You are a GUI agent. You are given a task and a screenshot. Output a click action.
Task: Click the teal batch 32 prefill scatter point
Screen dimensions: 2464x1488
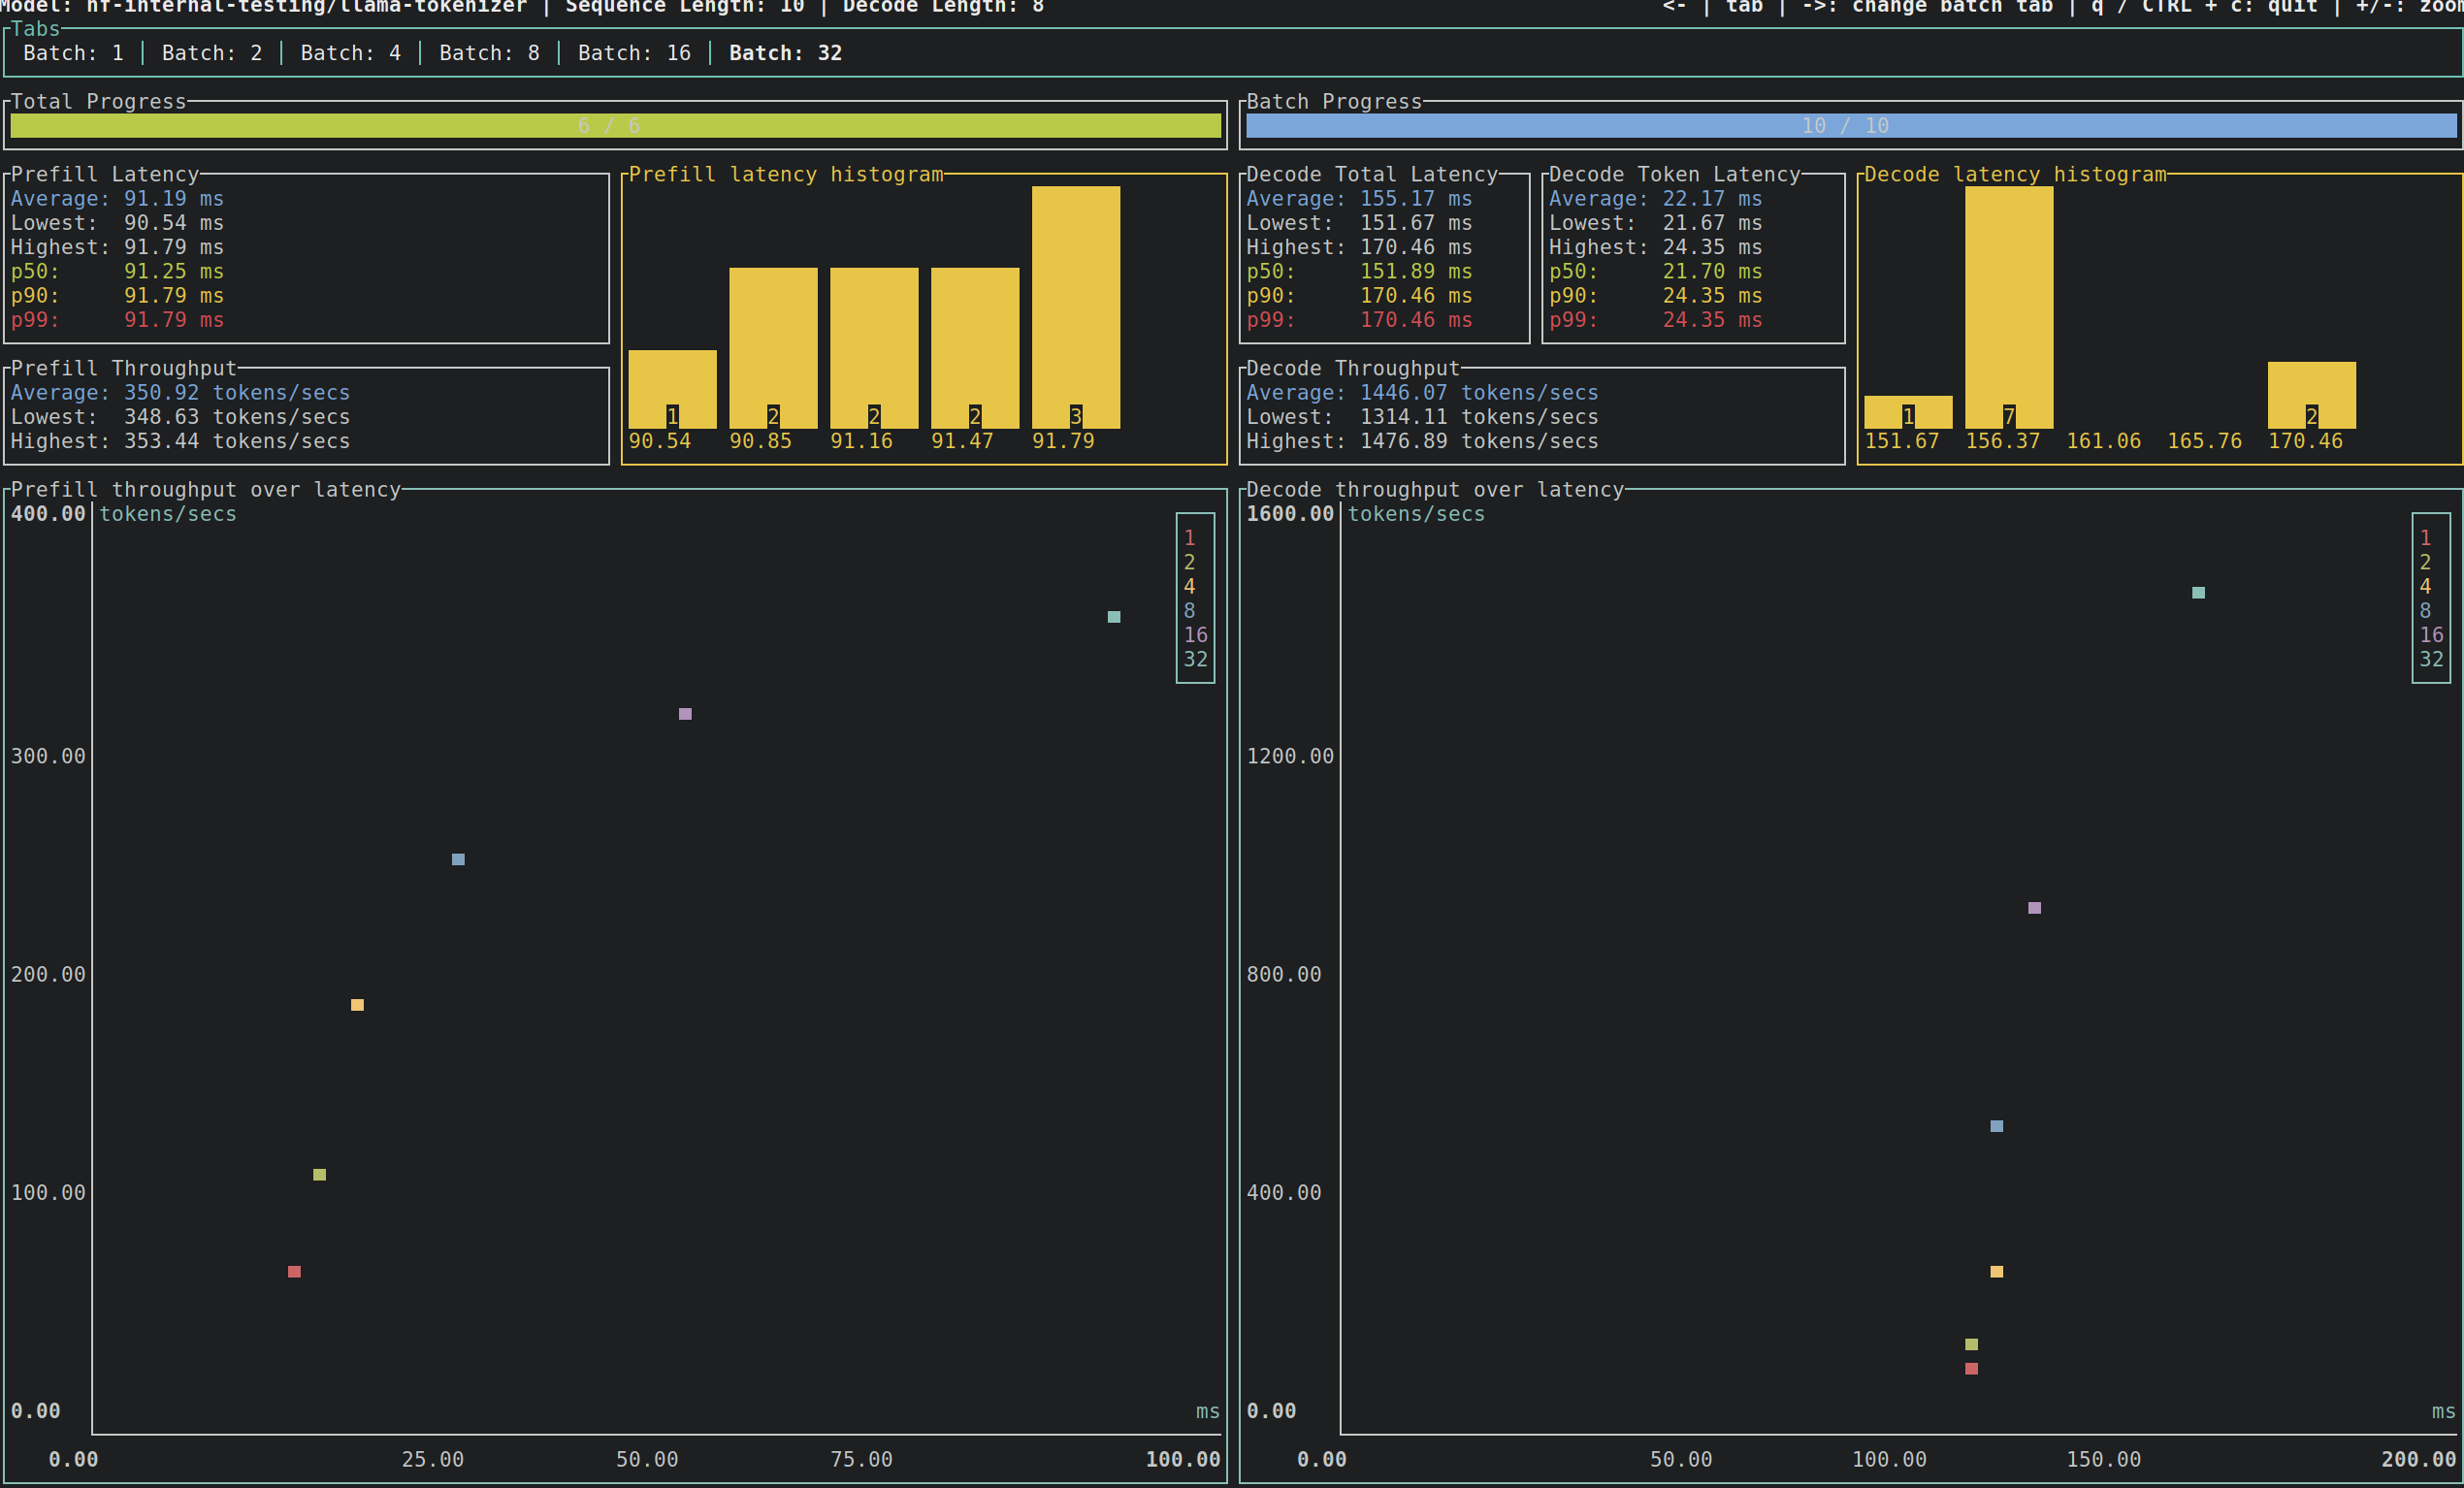[1113, 616]
